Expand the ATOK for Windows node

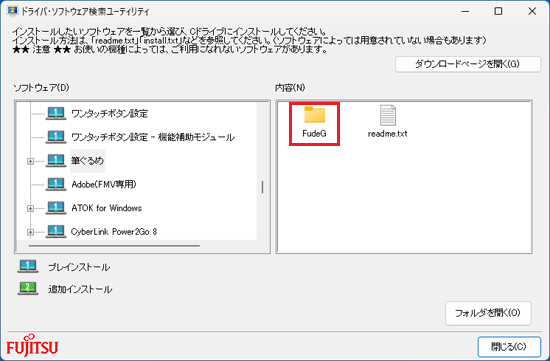(31, 208)
